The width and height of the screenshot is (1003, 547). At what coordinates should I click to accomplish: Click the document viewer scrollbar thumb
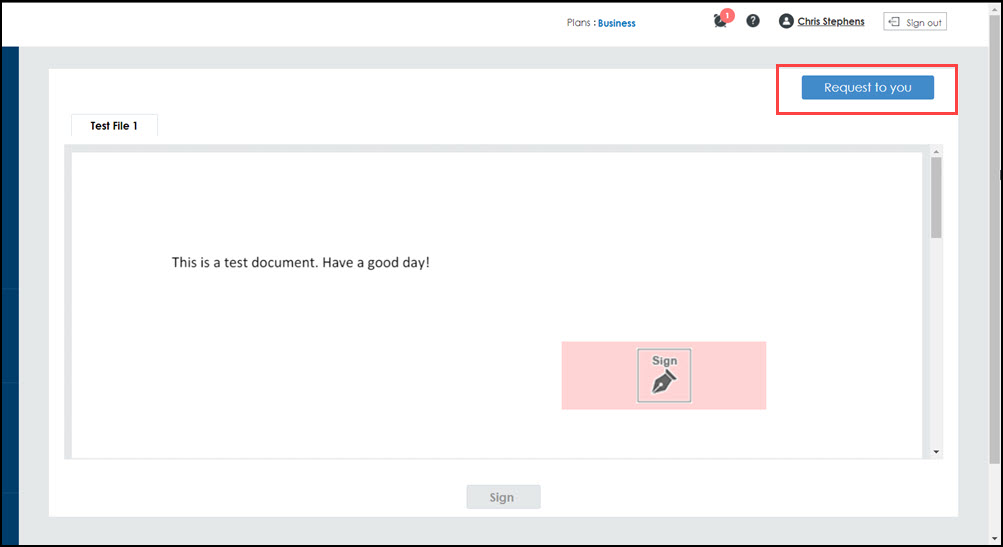(x=936, y=198)
